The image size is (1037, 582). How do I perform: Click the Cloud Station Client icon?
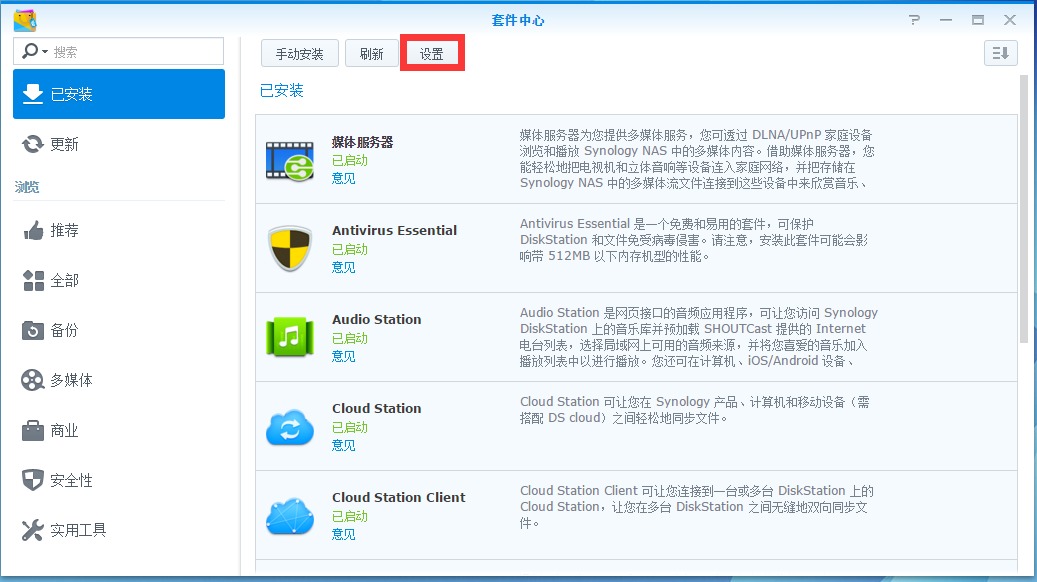pyautogui.click(x=290, y=516)
